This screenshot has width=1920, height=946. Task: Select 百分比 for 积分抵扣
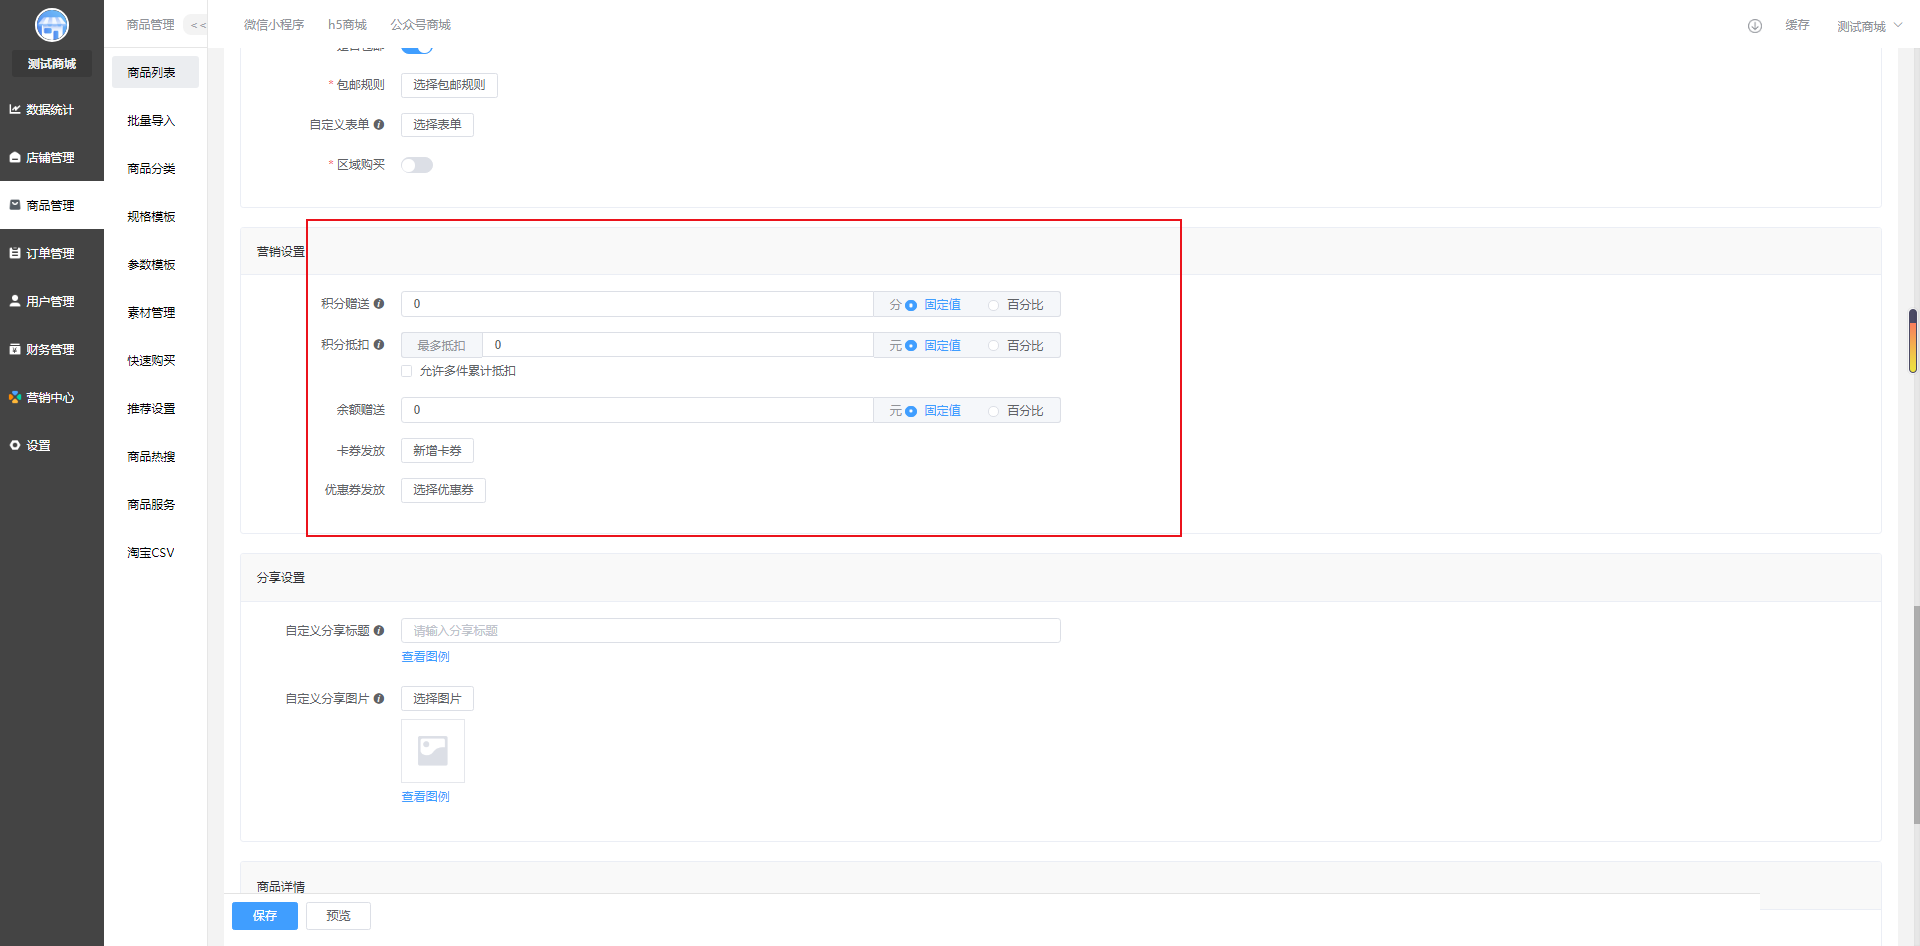pyautogui.click(x=1016, y=346)
